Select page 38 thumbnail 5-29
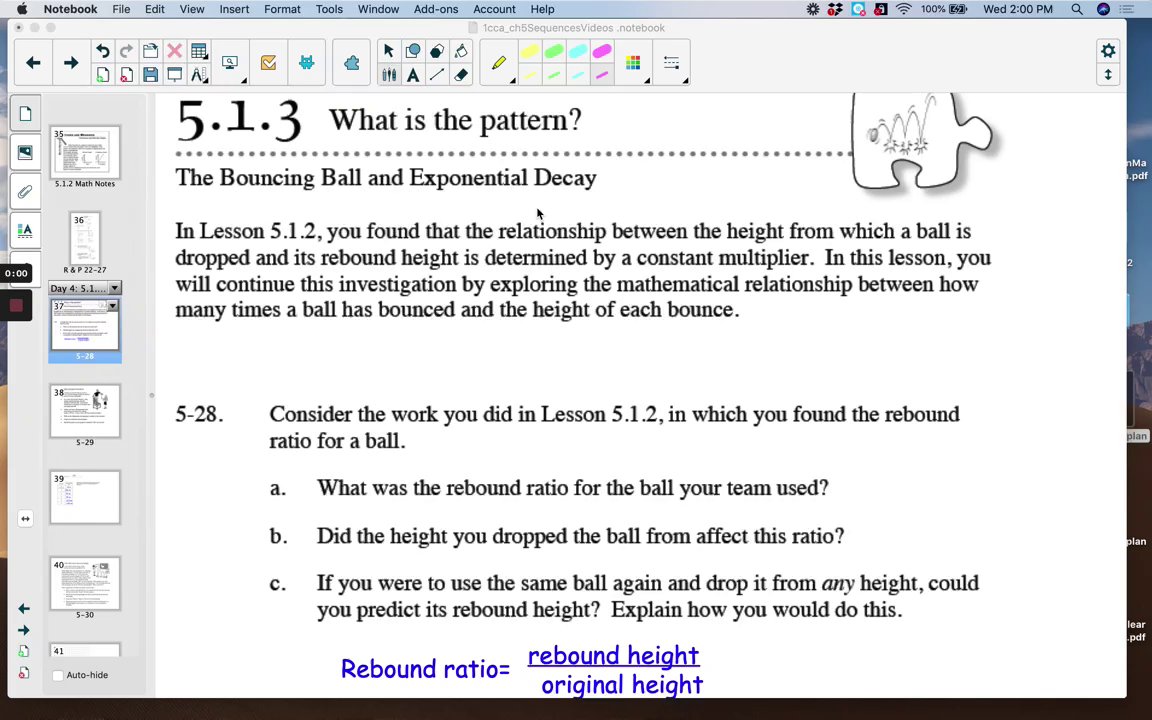Screen dimensions: 1152x720 coord(84,411)
